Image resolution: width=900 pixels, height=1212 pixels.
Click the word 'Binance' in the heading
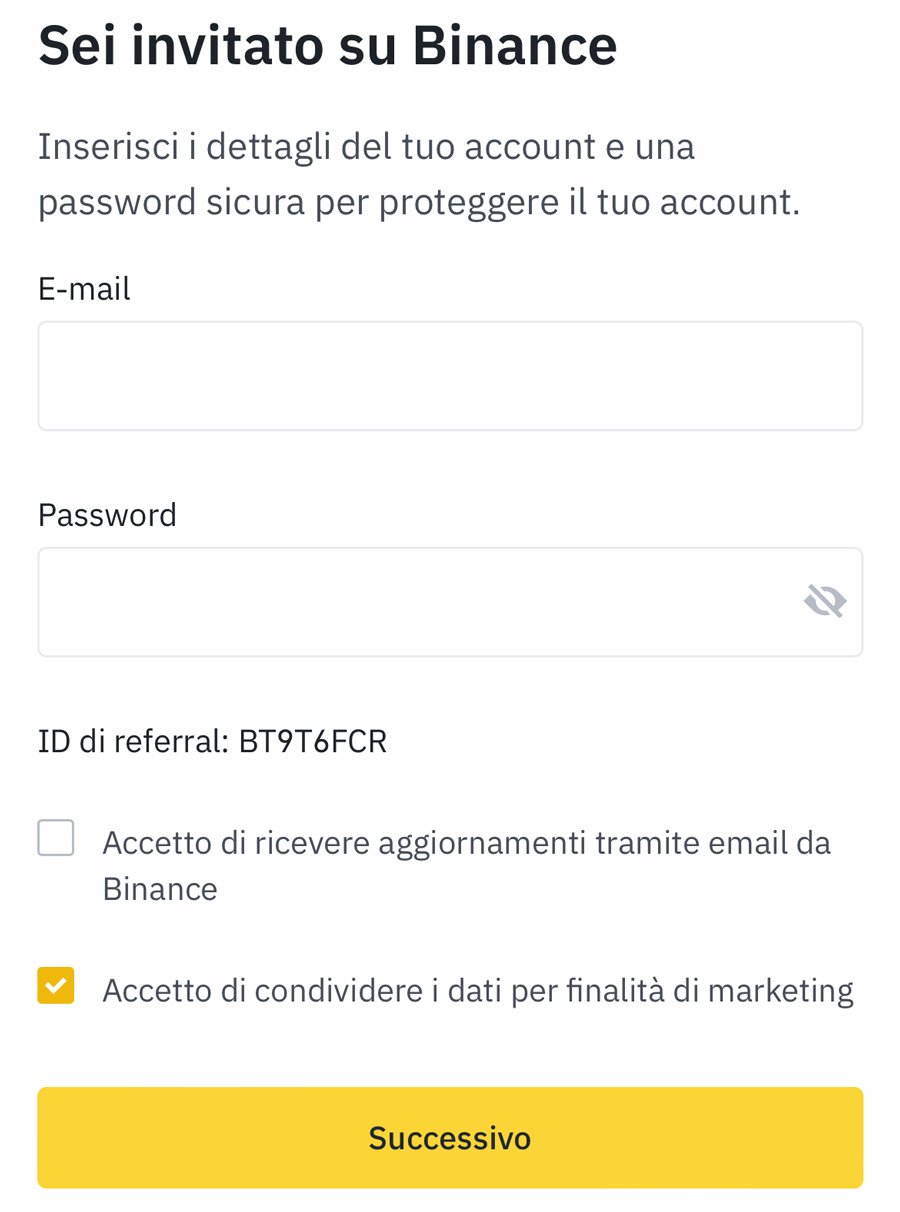point(514,45)
